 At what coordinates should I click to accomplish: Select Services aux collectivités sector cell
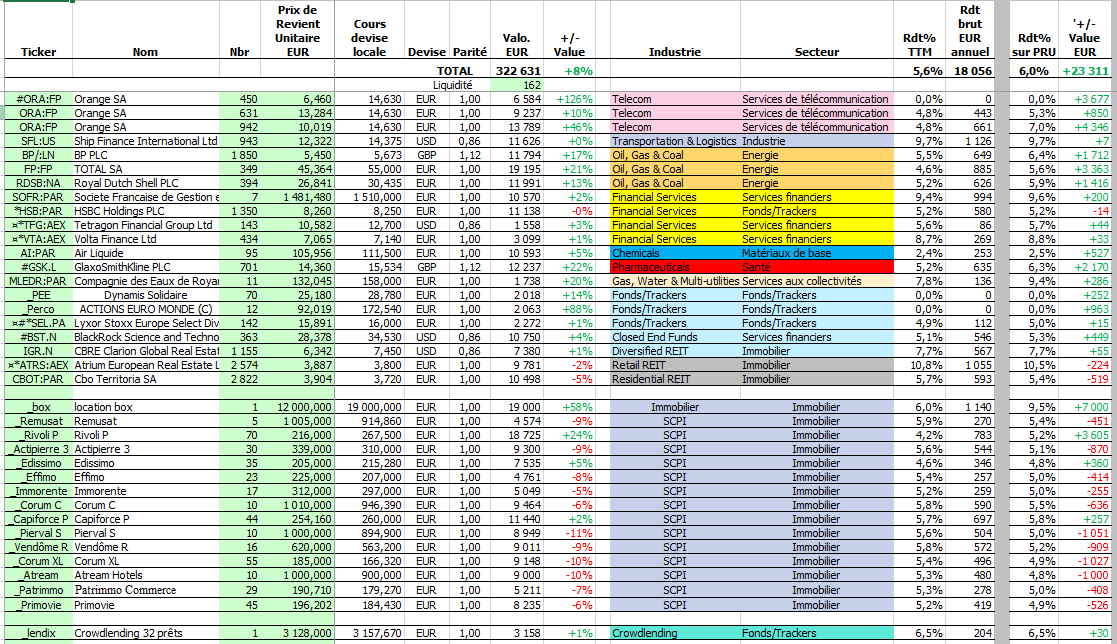(816, 281)
